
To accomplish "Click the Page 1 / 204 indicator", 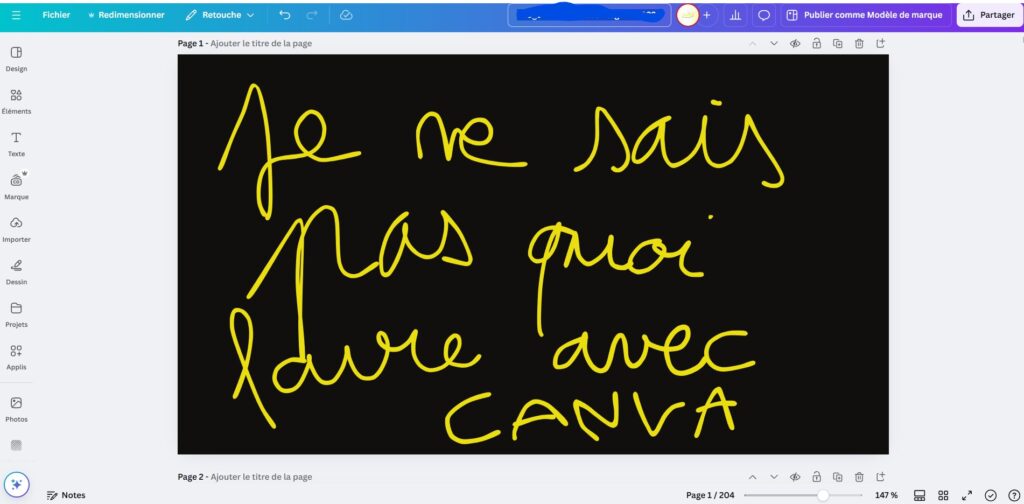I will point(710,495).
